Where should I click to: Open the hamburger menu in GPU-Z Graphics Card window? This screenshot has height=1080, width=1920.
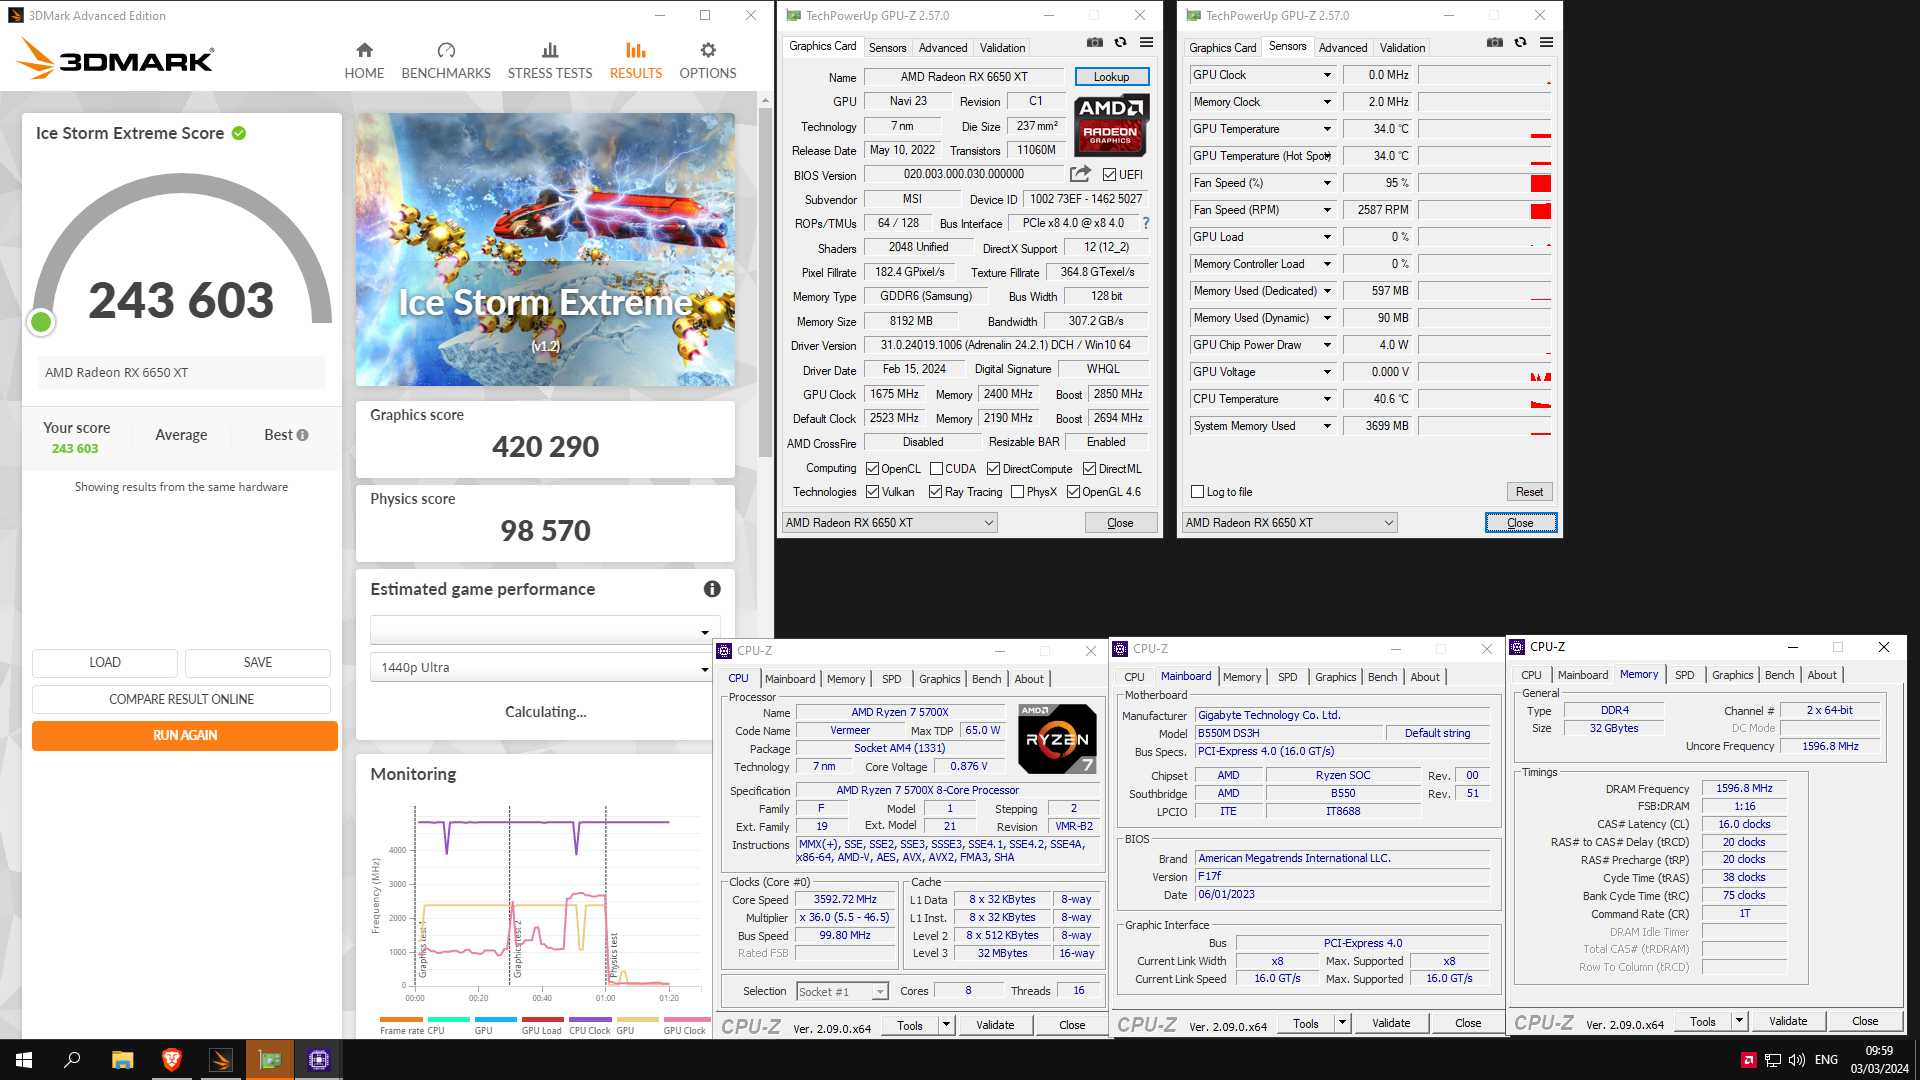[x=1147, y=43]
